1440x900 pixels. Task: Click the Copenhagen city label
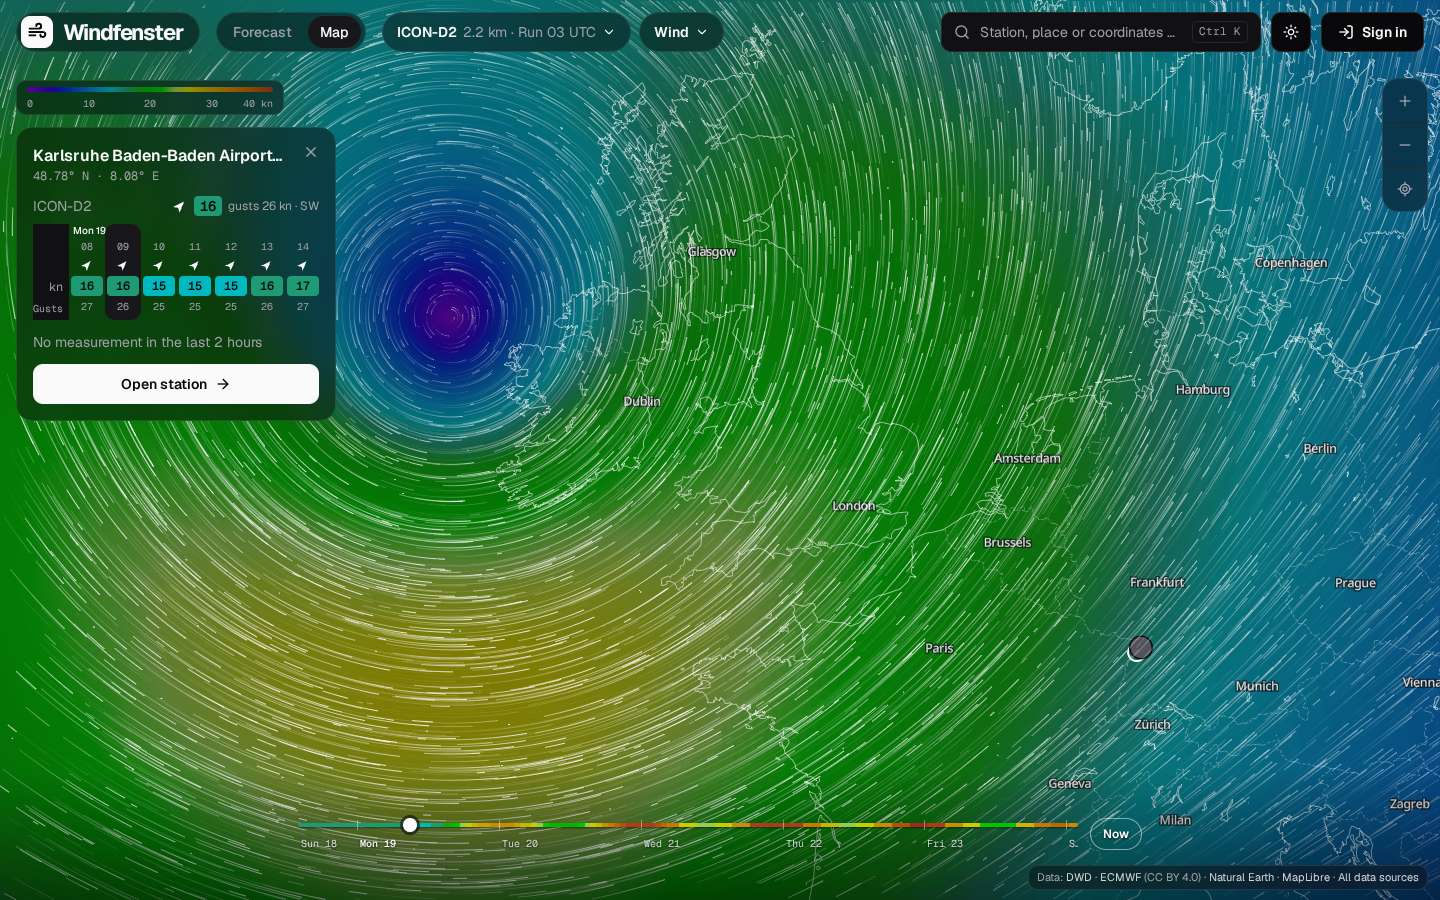point(1291,263)
